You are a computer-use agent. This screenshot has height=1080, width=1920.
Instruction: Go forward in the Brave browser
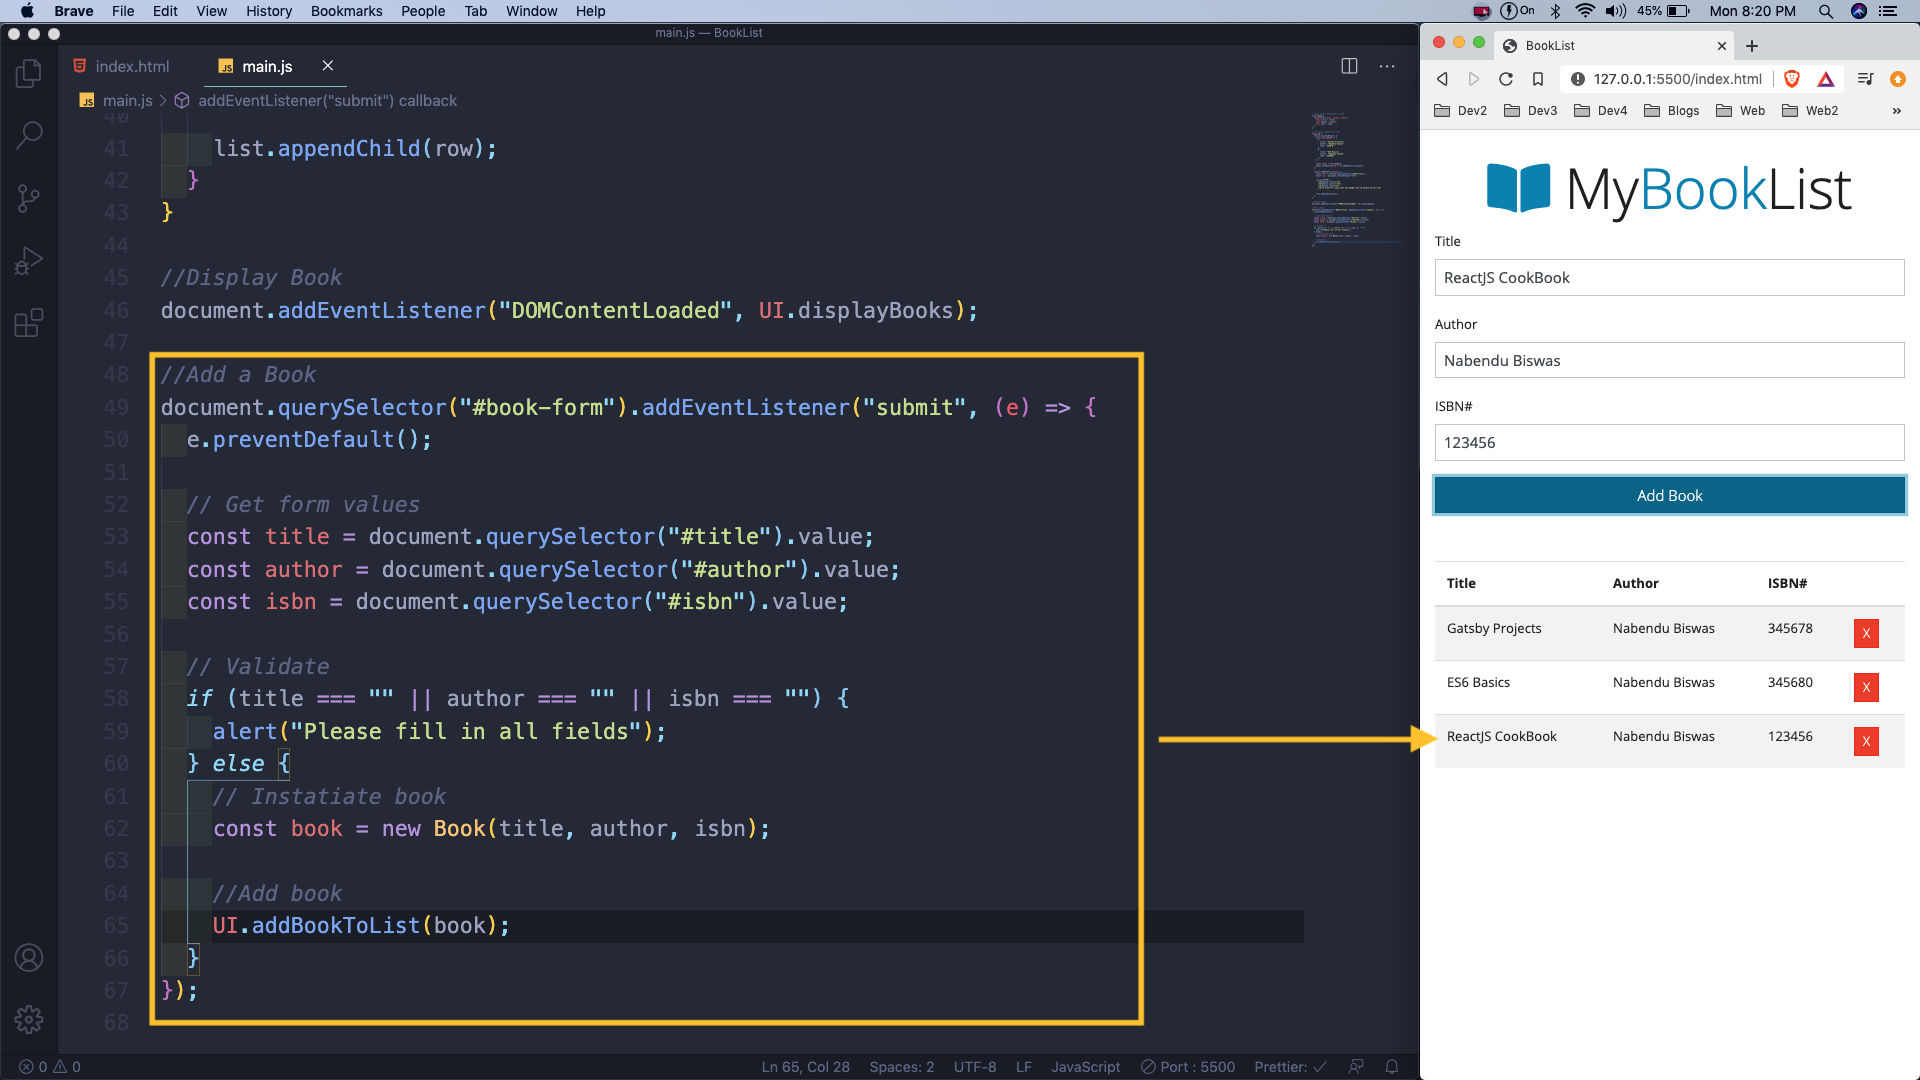[x=1473, y=79]
